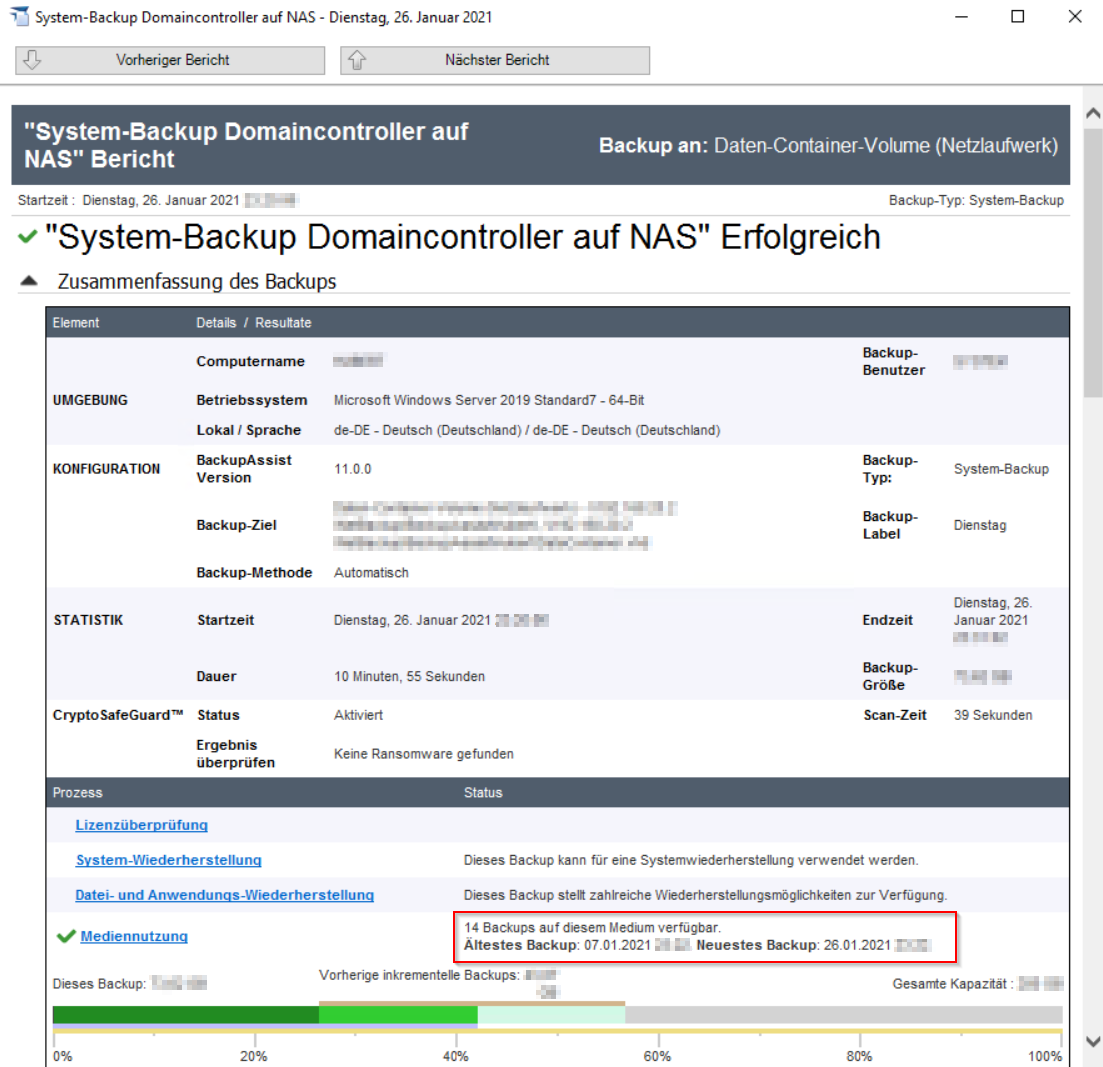Click the bright green incremental backups bar segment

tap(398, 1015)
